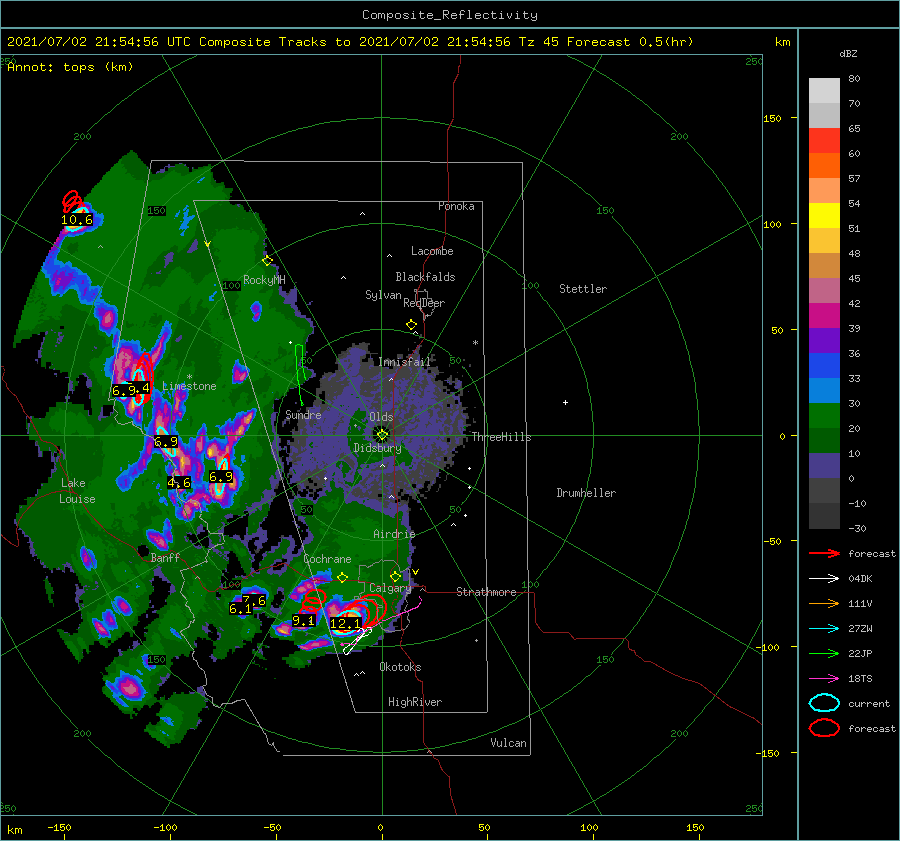Screen dimensions: 900x841
Task: Click the 7.6 storm top label
Action: click(x=254, y=600)
